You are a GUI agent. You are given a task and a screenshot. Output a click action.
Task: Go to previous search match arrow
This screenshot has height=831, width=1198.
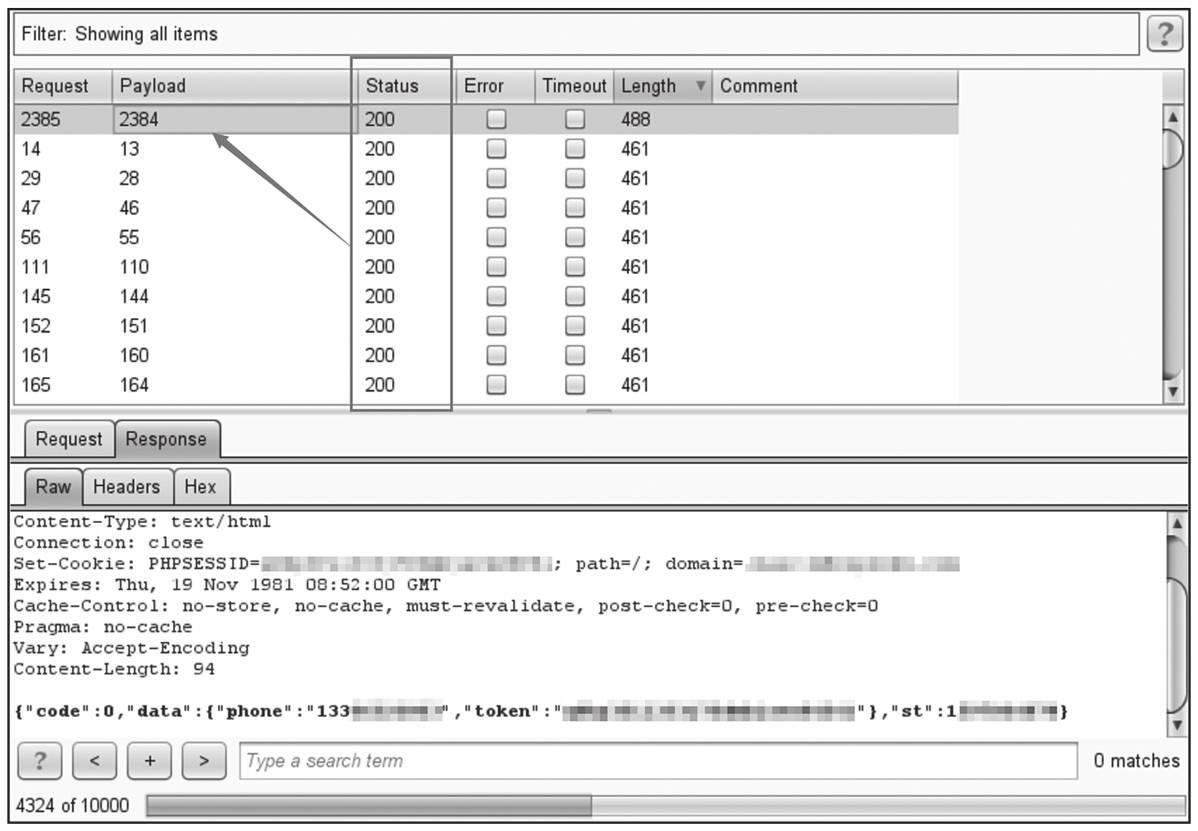click(94, 761)
